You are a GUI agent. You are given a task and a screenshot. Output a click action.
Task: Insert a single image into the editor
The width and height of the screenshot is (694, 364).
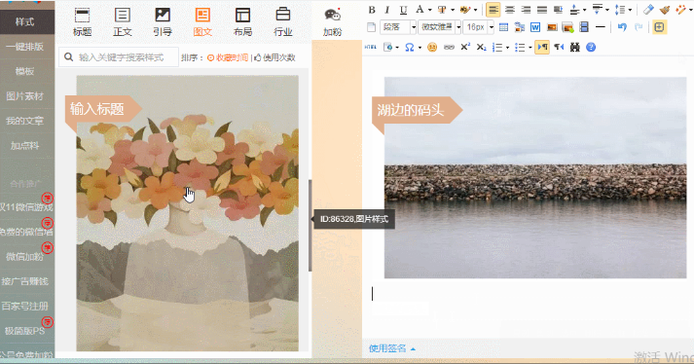click(551, 27)
